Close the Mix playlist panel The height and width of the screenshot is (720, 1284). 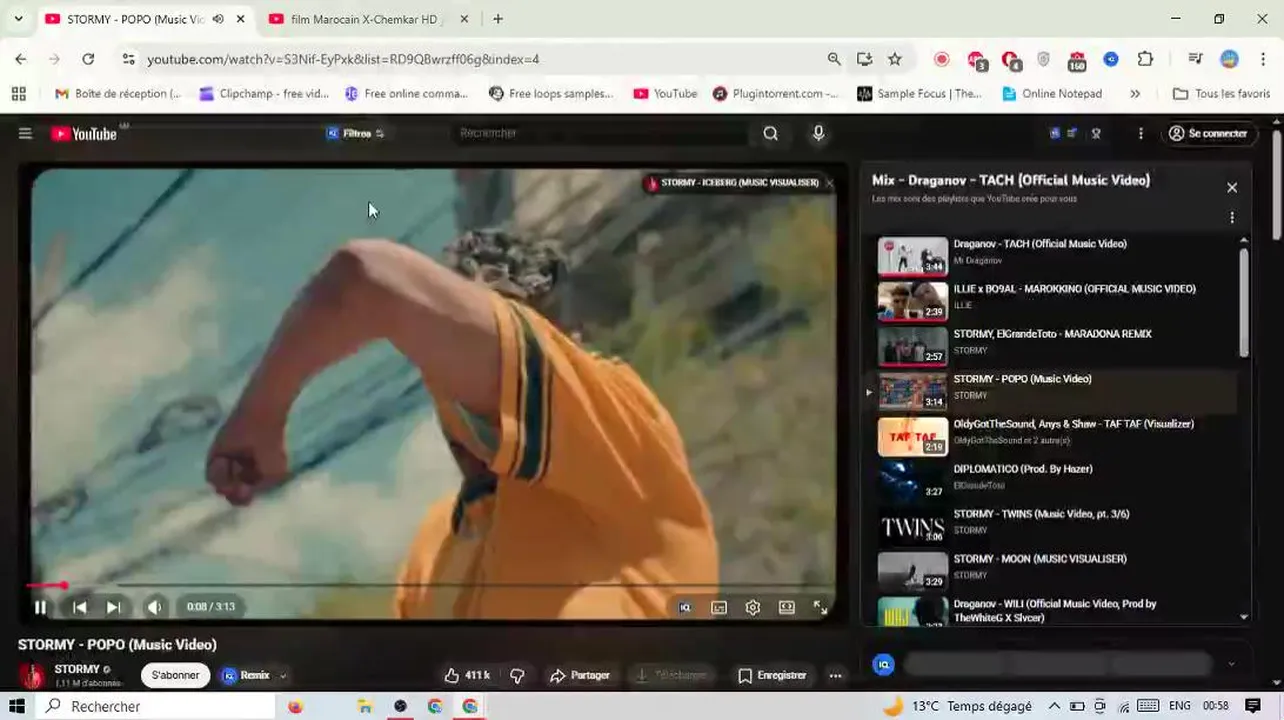[1232, 187]
